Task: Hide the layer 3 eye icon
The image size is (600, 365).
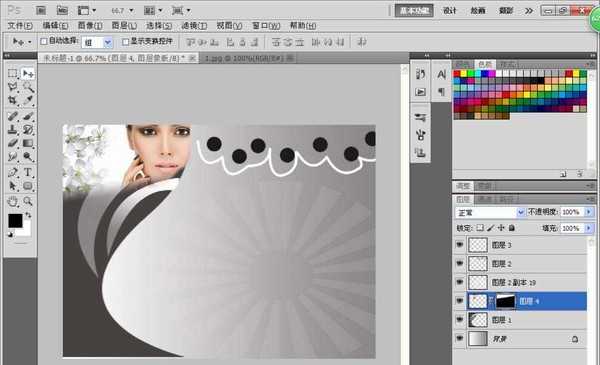Action: coord(460,244)
